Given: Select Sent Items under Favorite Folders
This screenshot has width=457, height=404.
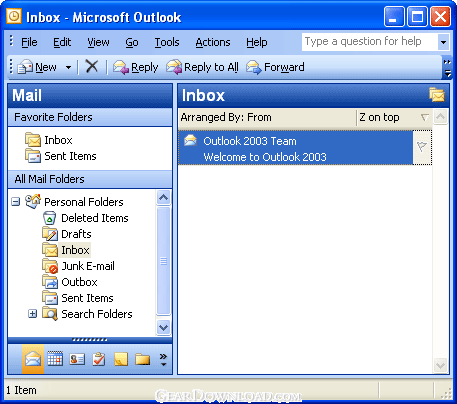Looking at the screenshot, I should [61, 156].
